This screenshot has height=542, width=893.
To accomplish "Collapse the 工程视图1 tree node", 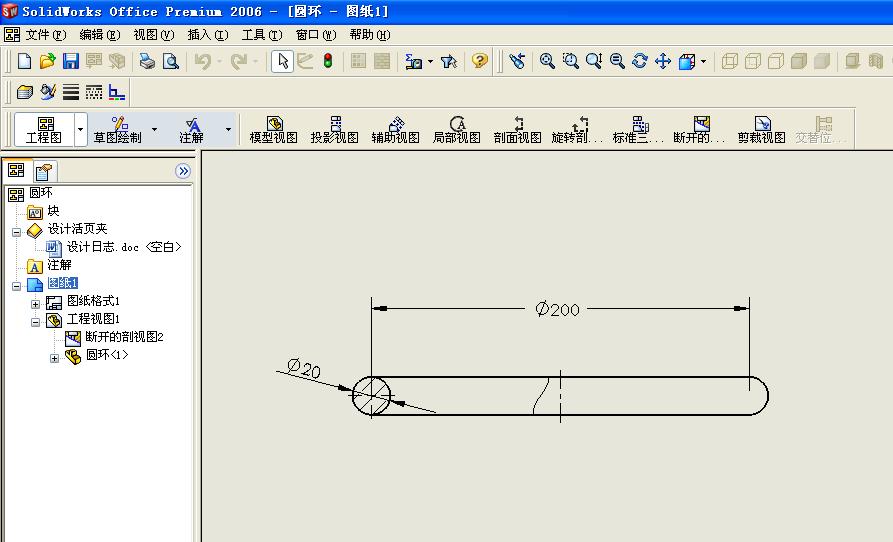I will pyautogui.click(x=35, y=322).
